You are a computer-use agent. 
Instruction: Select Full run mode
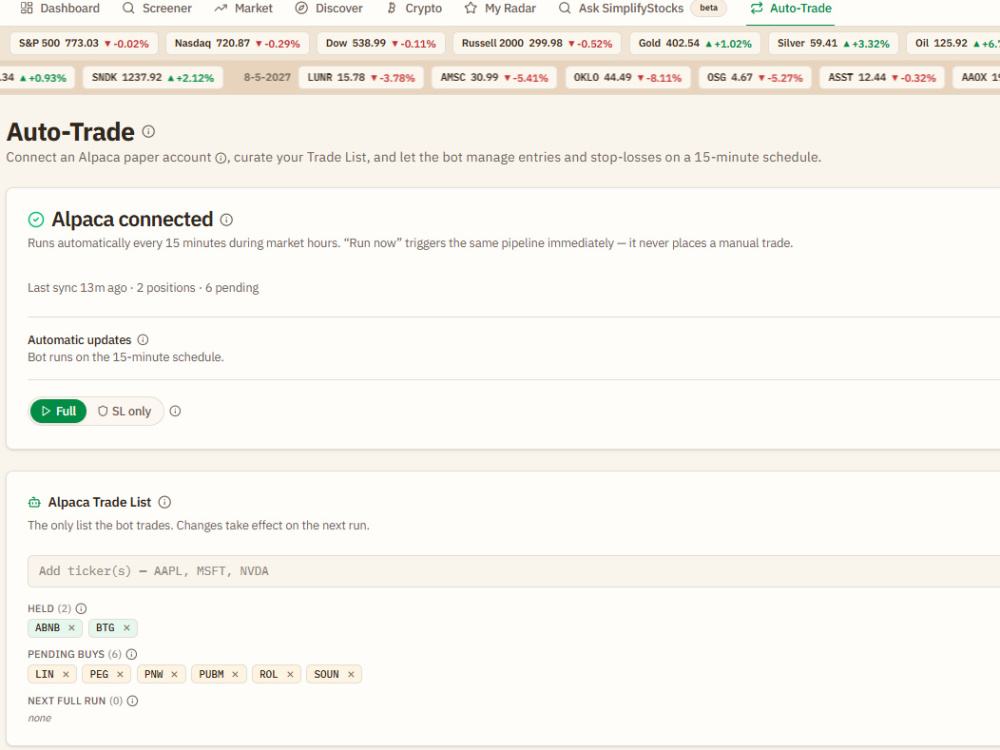(58, 411)
